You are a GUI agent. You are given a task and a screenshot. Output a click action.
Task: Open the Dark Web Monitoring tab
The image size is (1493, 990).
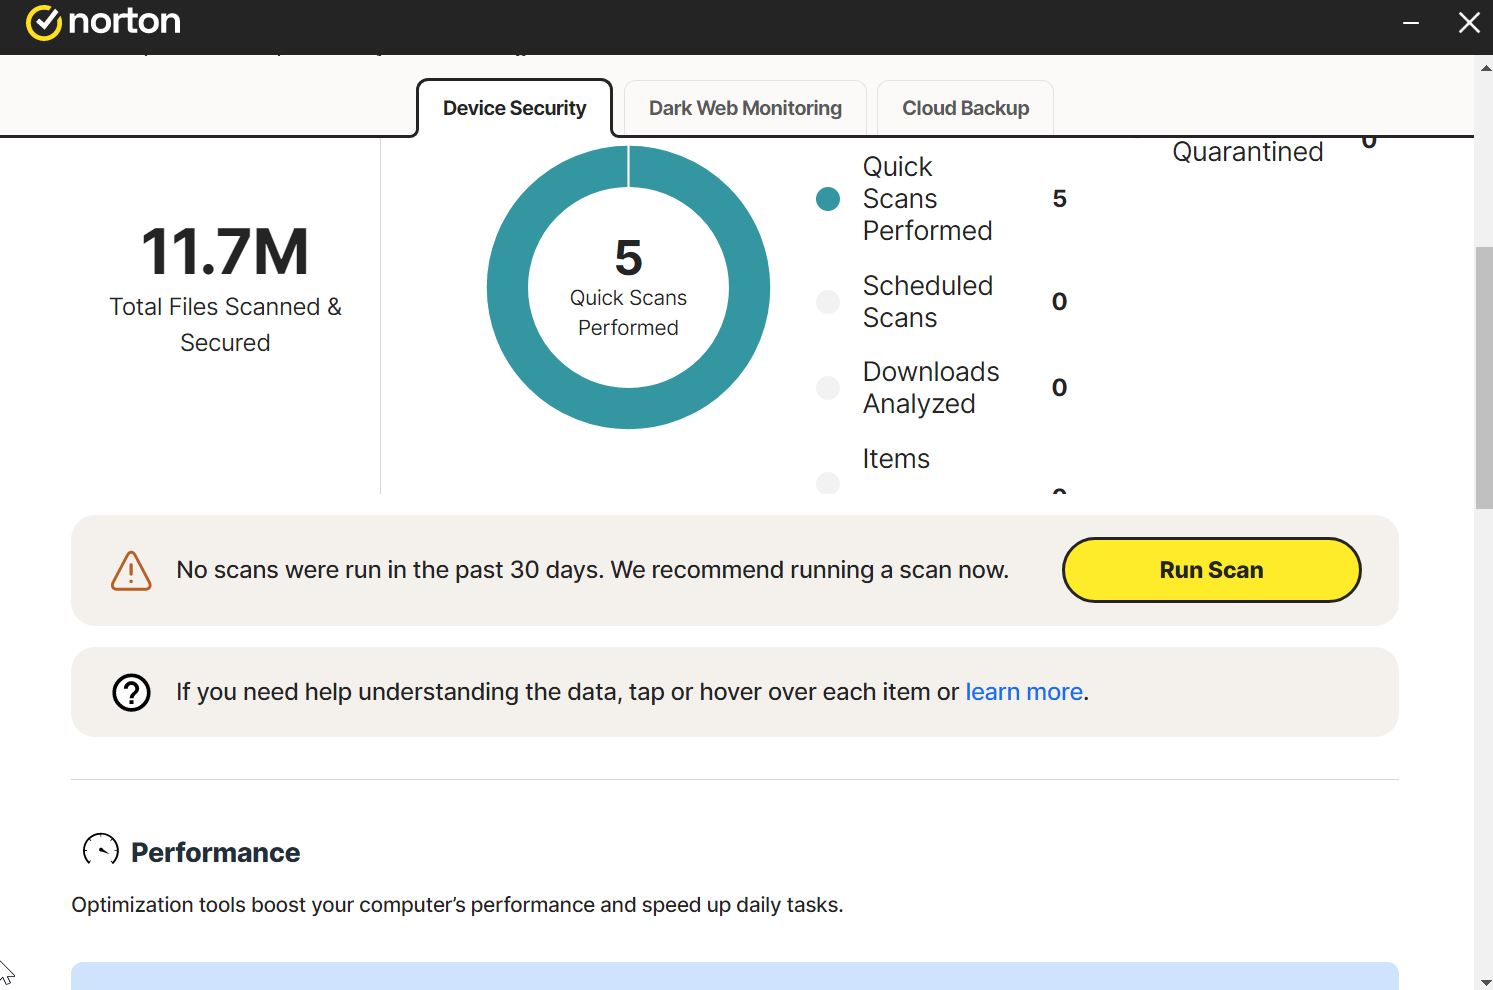pyautogui.click(x=745, y=108)
